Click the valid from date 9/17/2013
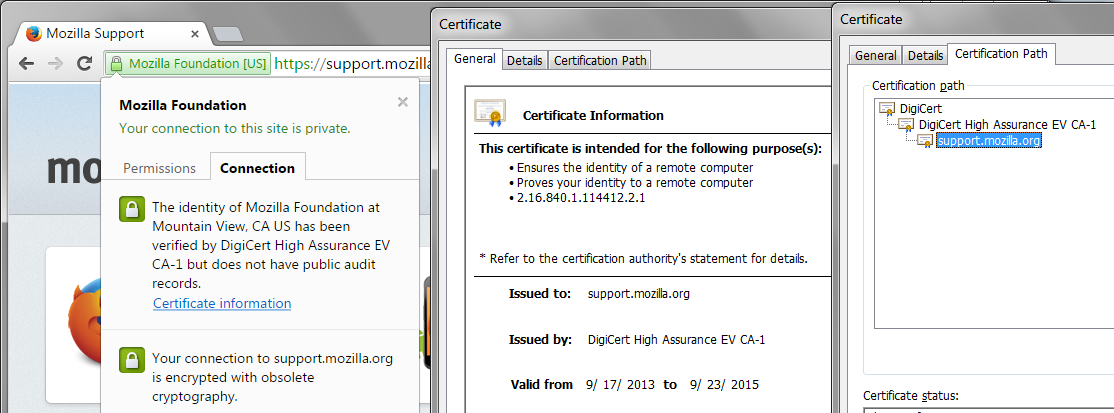Screen dimensions: 1114x413 pos(619,385)
